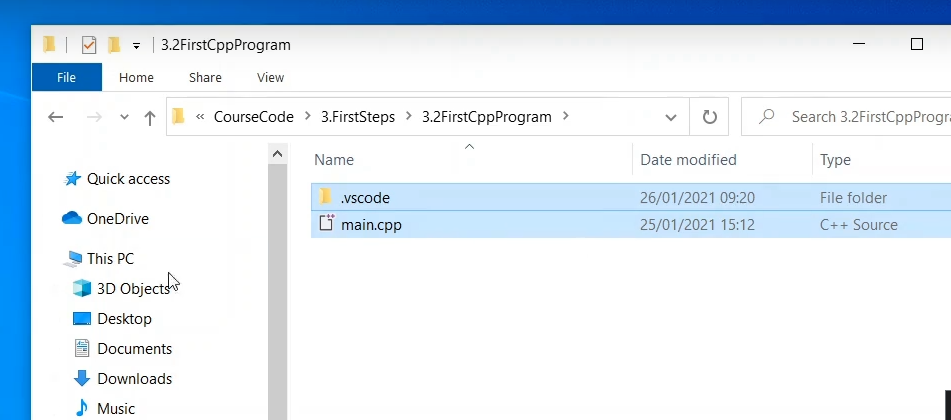Go back with the left arrow button
This screenshot has height=420, width=951.
(x=56, y=117)
